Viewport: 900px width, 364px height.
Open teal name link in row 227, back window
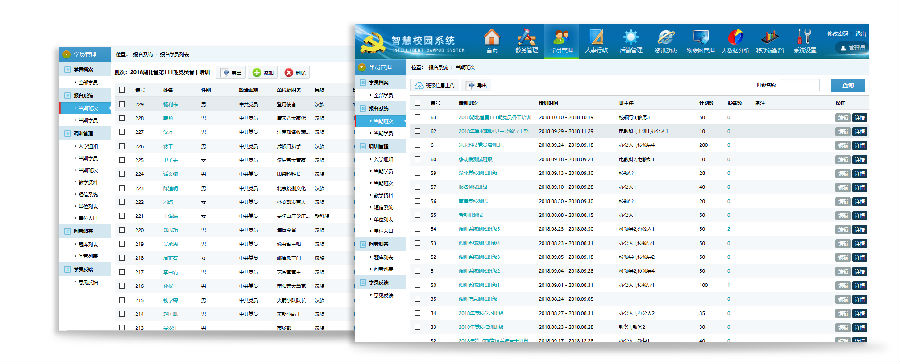click(x=167, y=133)
